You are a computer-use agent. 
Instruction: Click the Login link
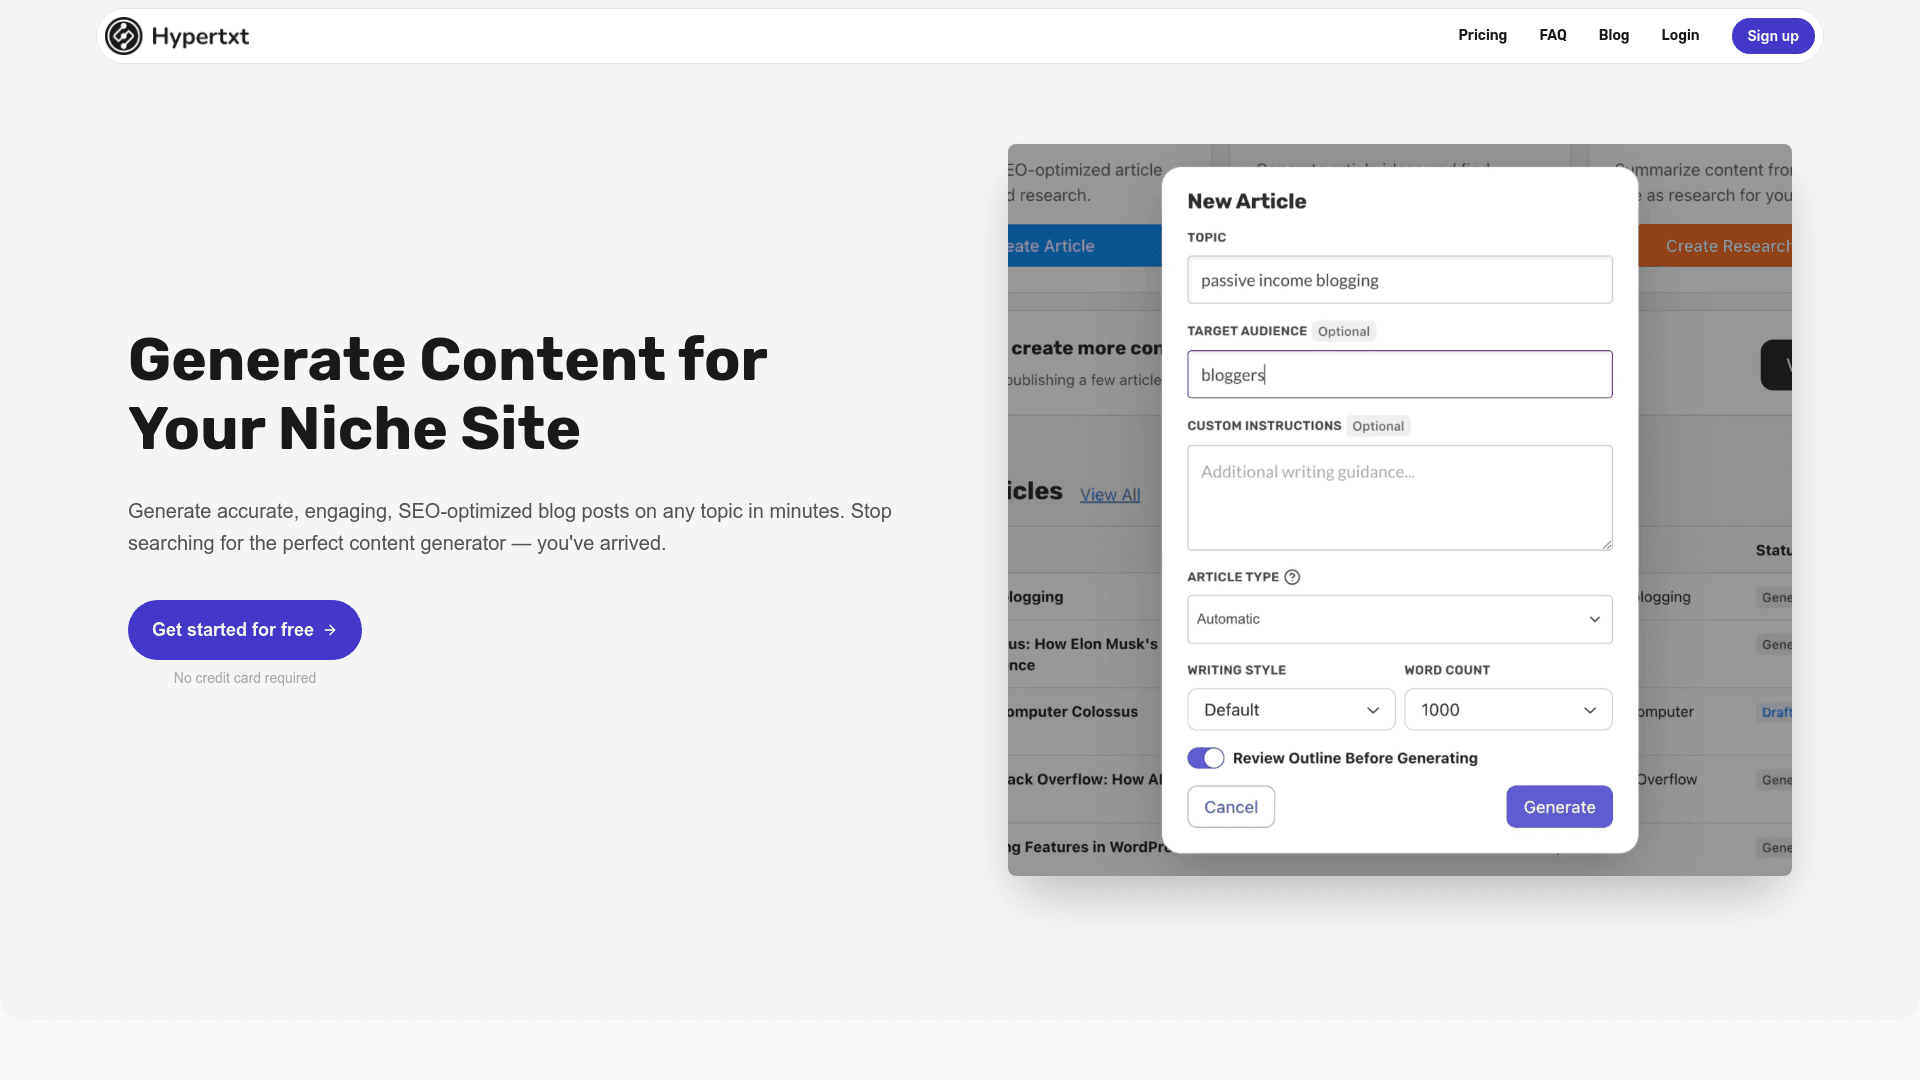coord(1680,35)
